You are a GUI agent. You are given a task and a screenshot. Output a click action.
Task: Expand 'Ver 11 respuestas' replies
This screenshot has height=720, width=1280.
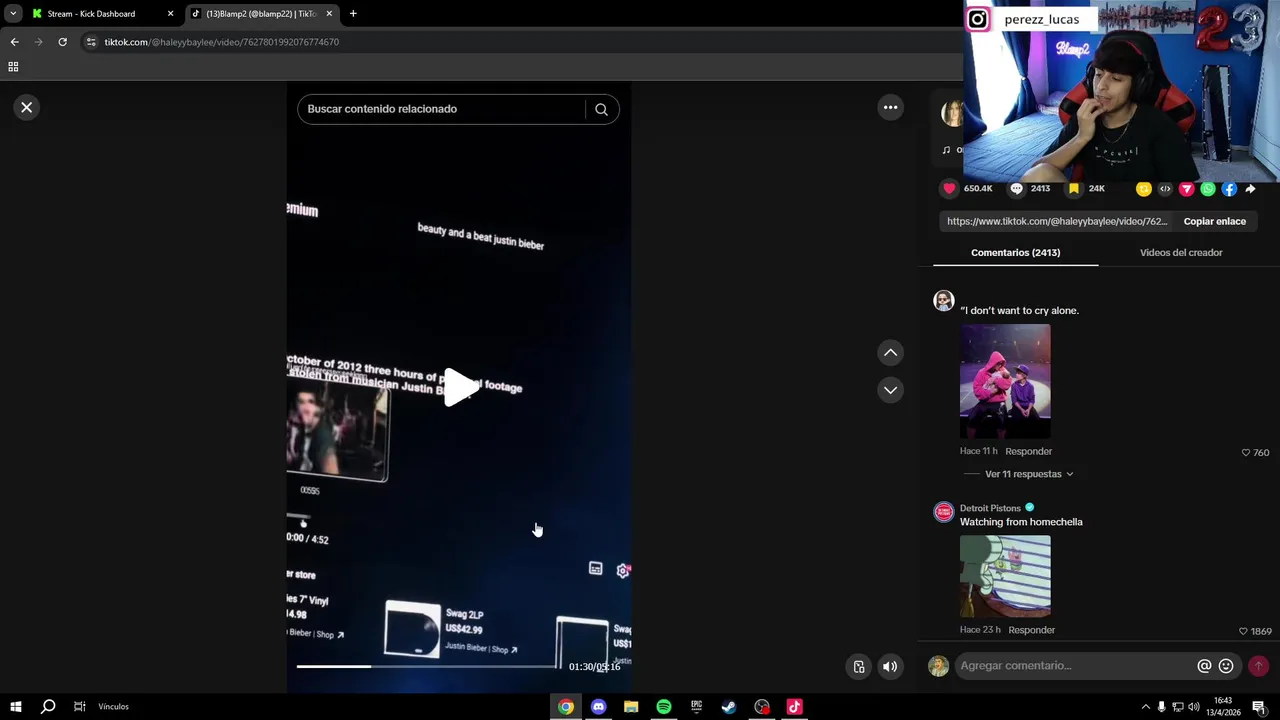1029,474
